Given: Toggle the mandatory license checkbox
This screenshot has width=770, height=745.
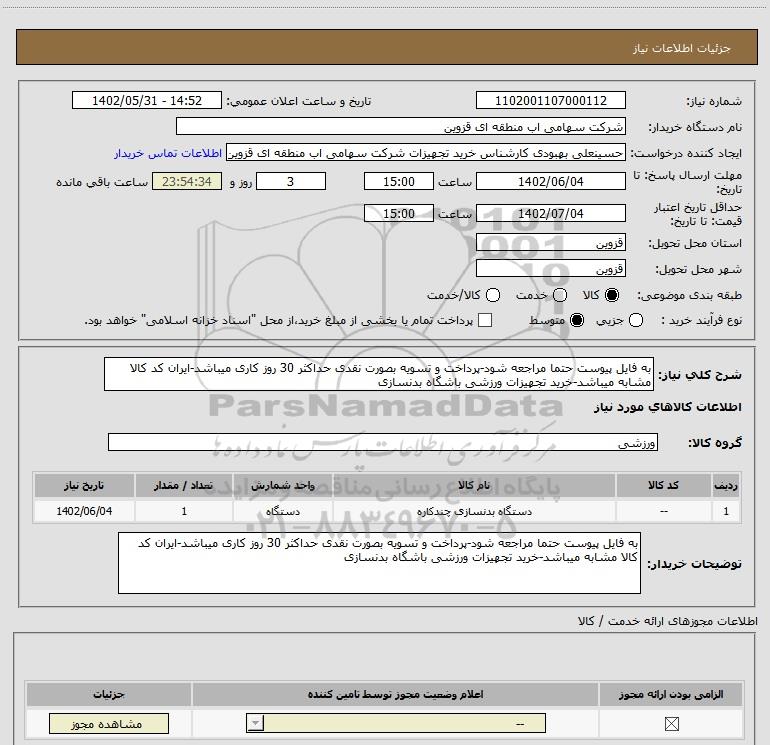Looking at the screenshot, I should 671,723.
